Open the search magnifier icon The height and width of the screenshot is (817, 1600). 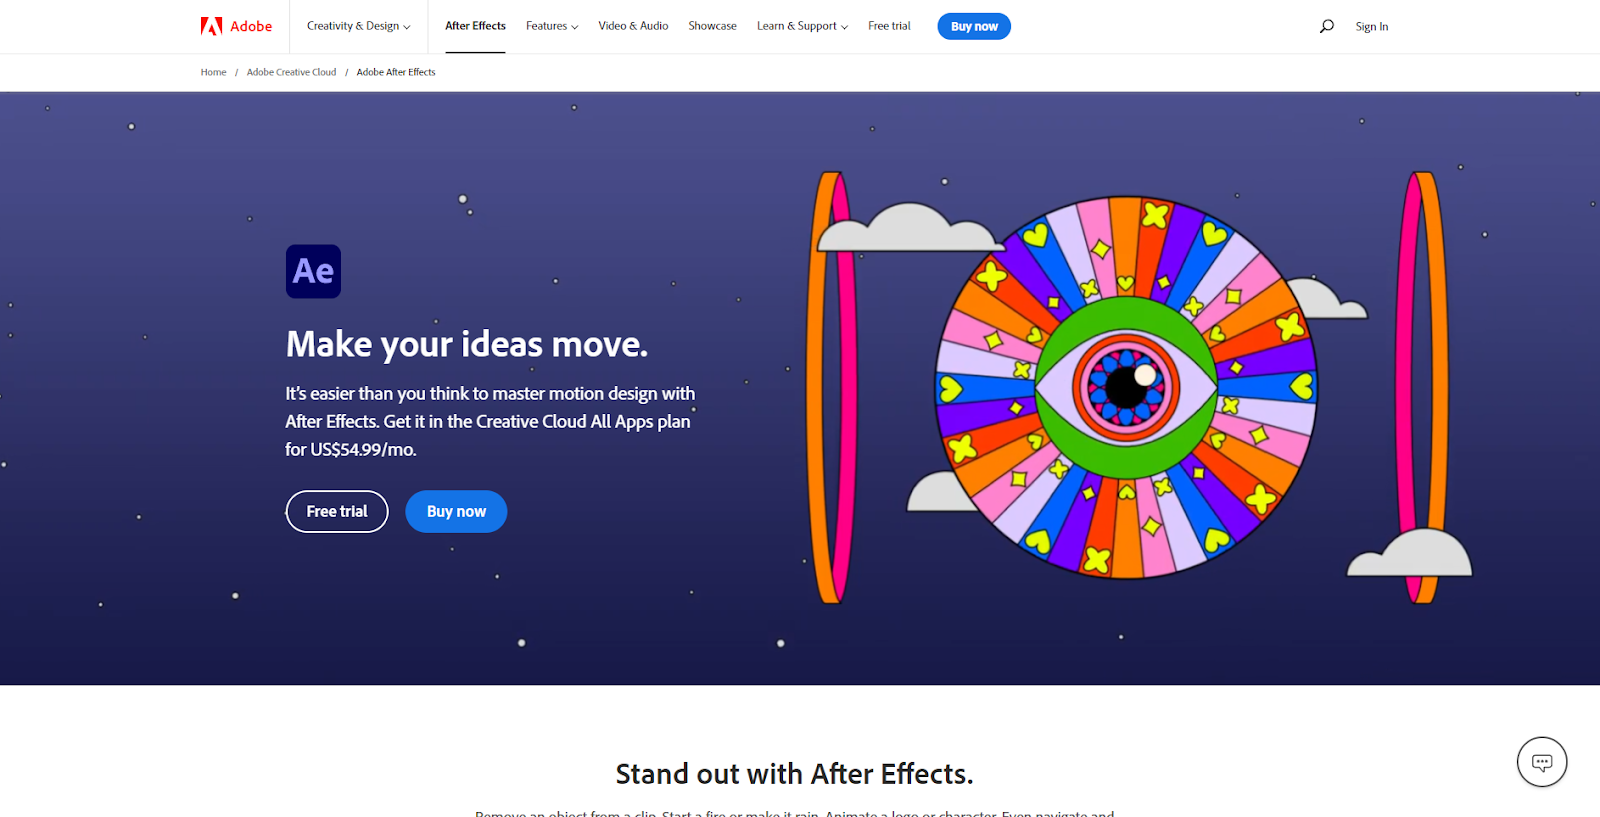(x=1327, y=26)
